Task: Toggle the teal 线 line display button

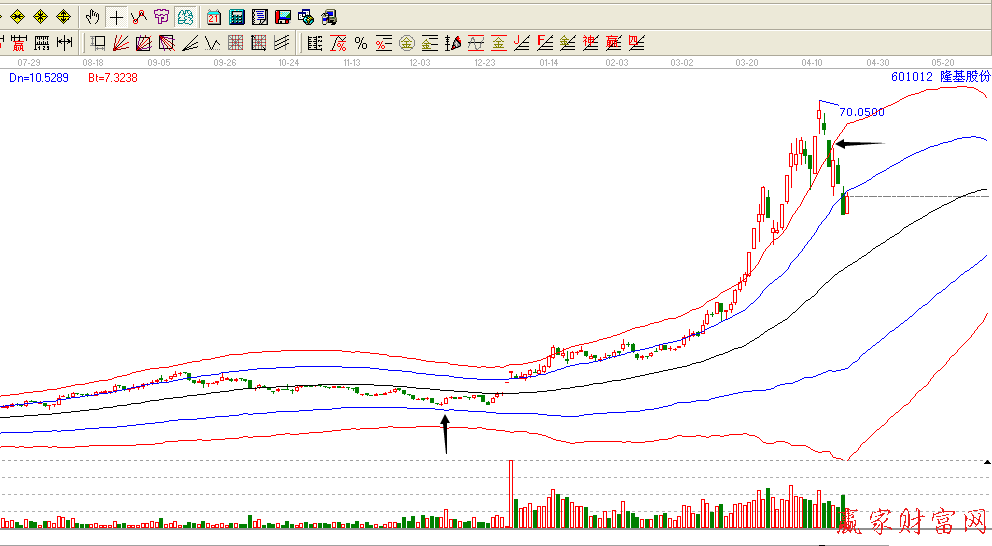Action: click(185, 17)
